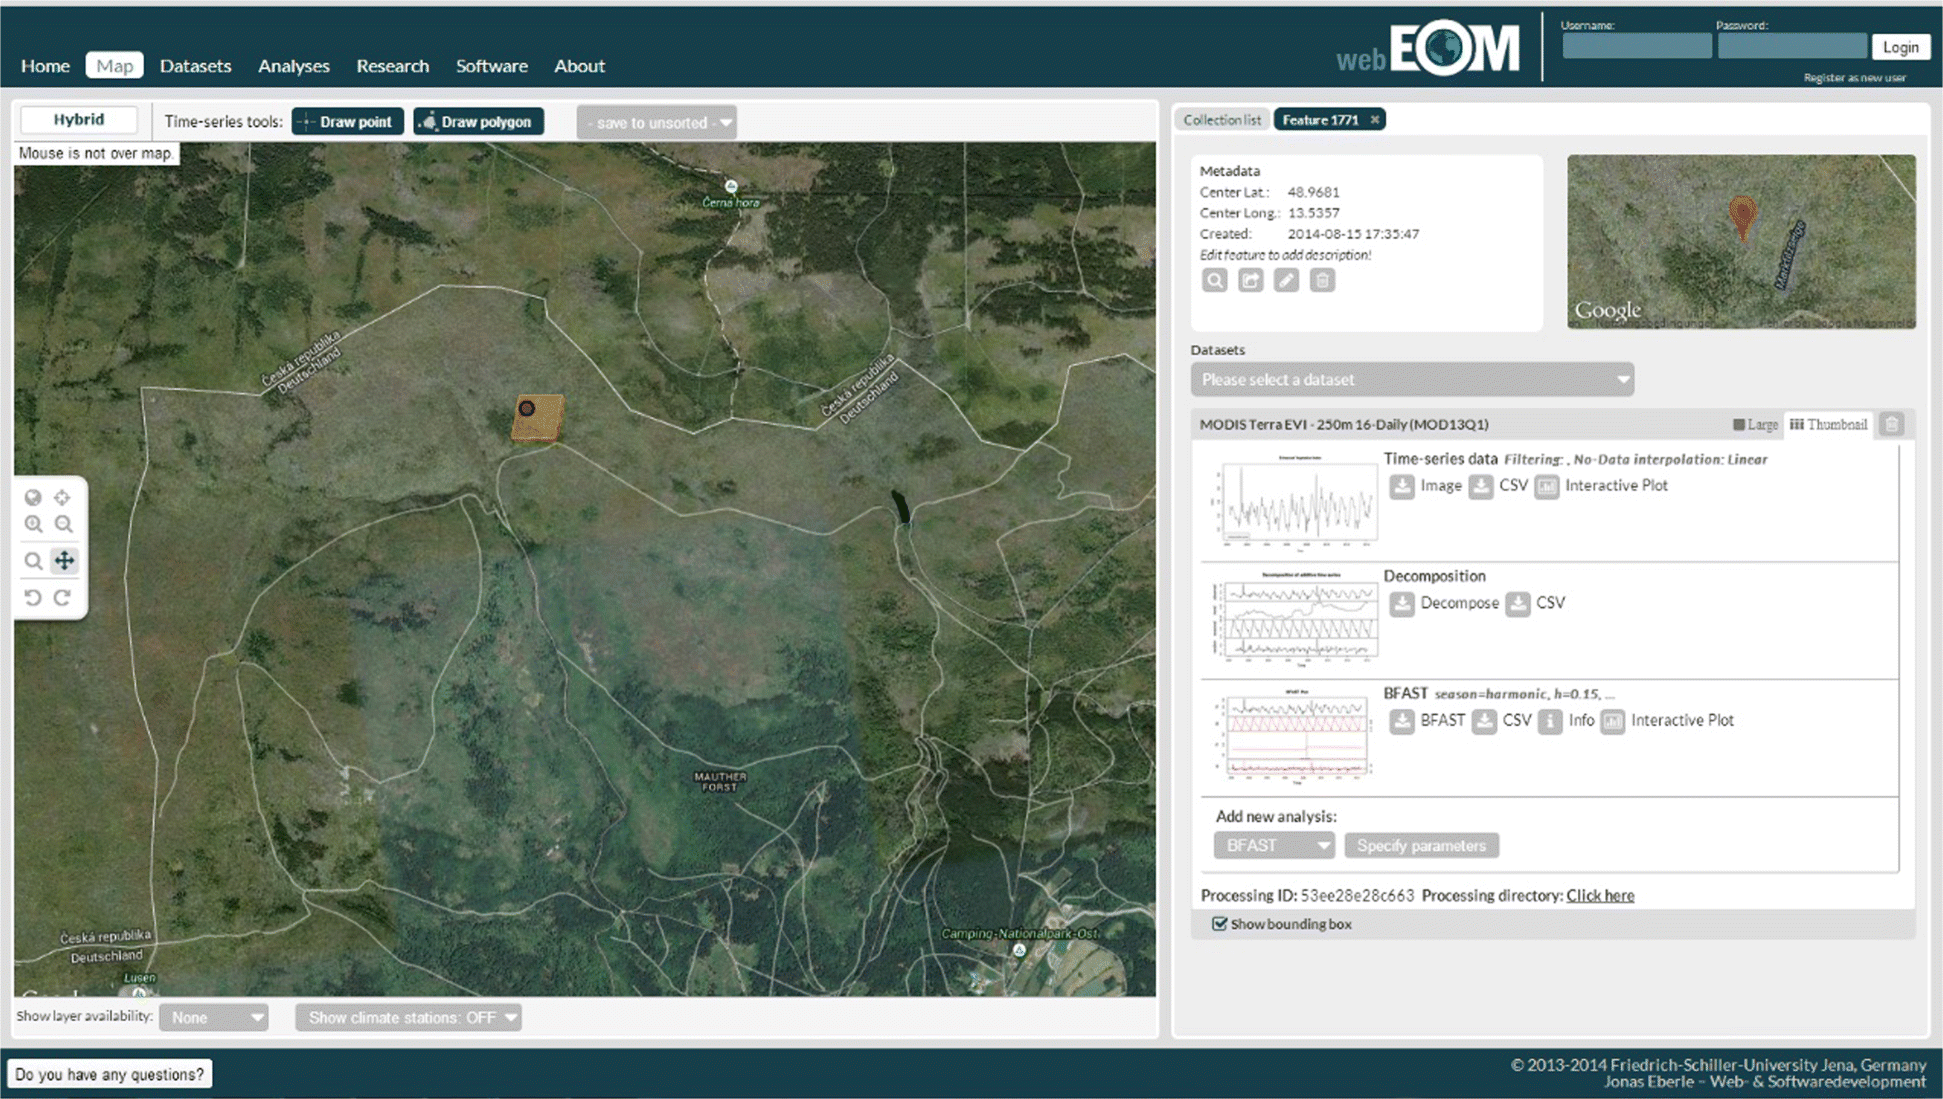
Task: Delete the MODIS dataset via header trash icon
Action: tap(1891, 424)
